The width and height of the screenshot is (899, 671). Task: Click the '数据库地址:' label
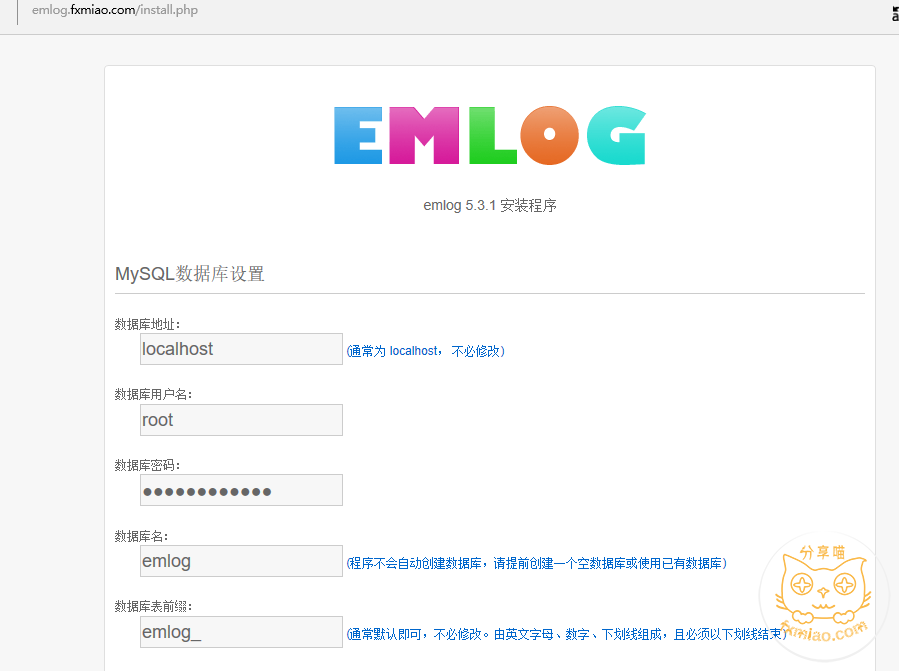[x=147, y=325]
